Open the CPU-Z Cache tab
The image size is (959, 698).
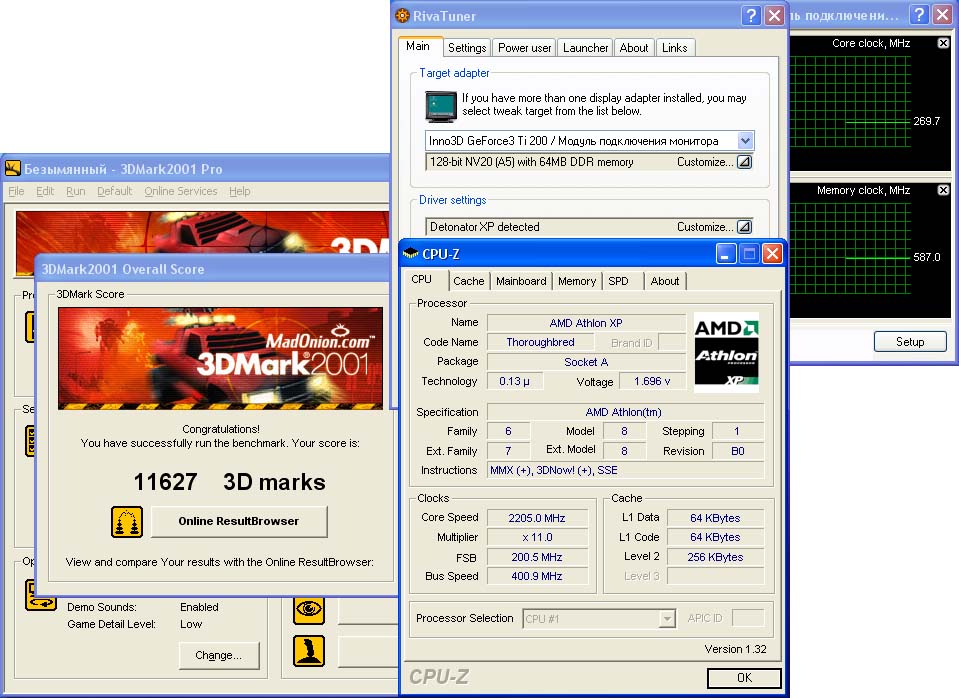pos(468,281)
